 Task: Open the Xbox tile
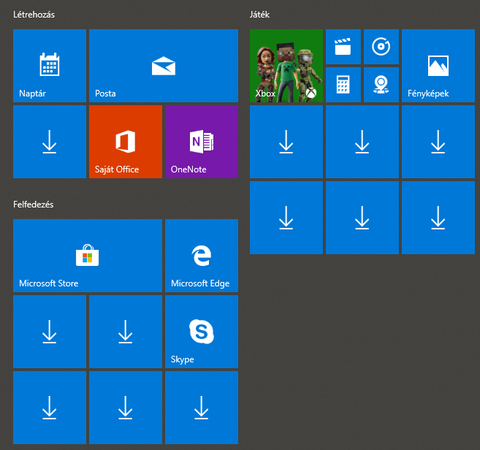tap(286, 66)
